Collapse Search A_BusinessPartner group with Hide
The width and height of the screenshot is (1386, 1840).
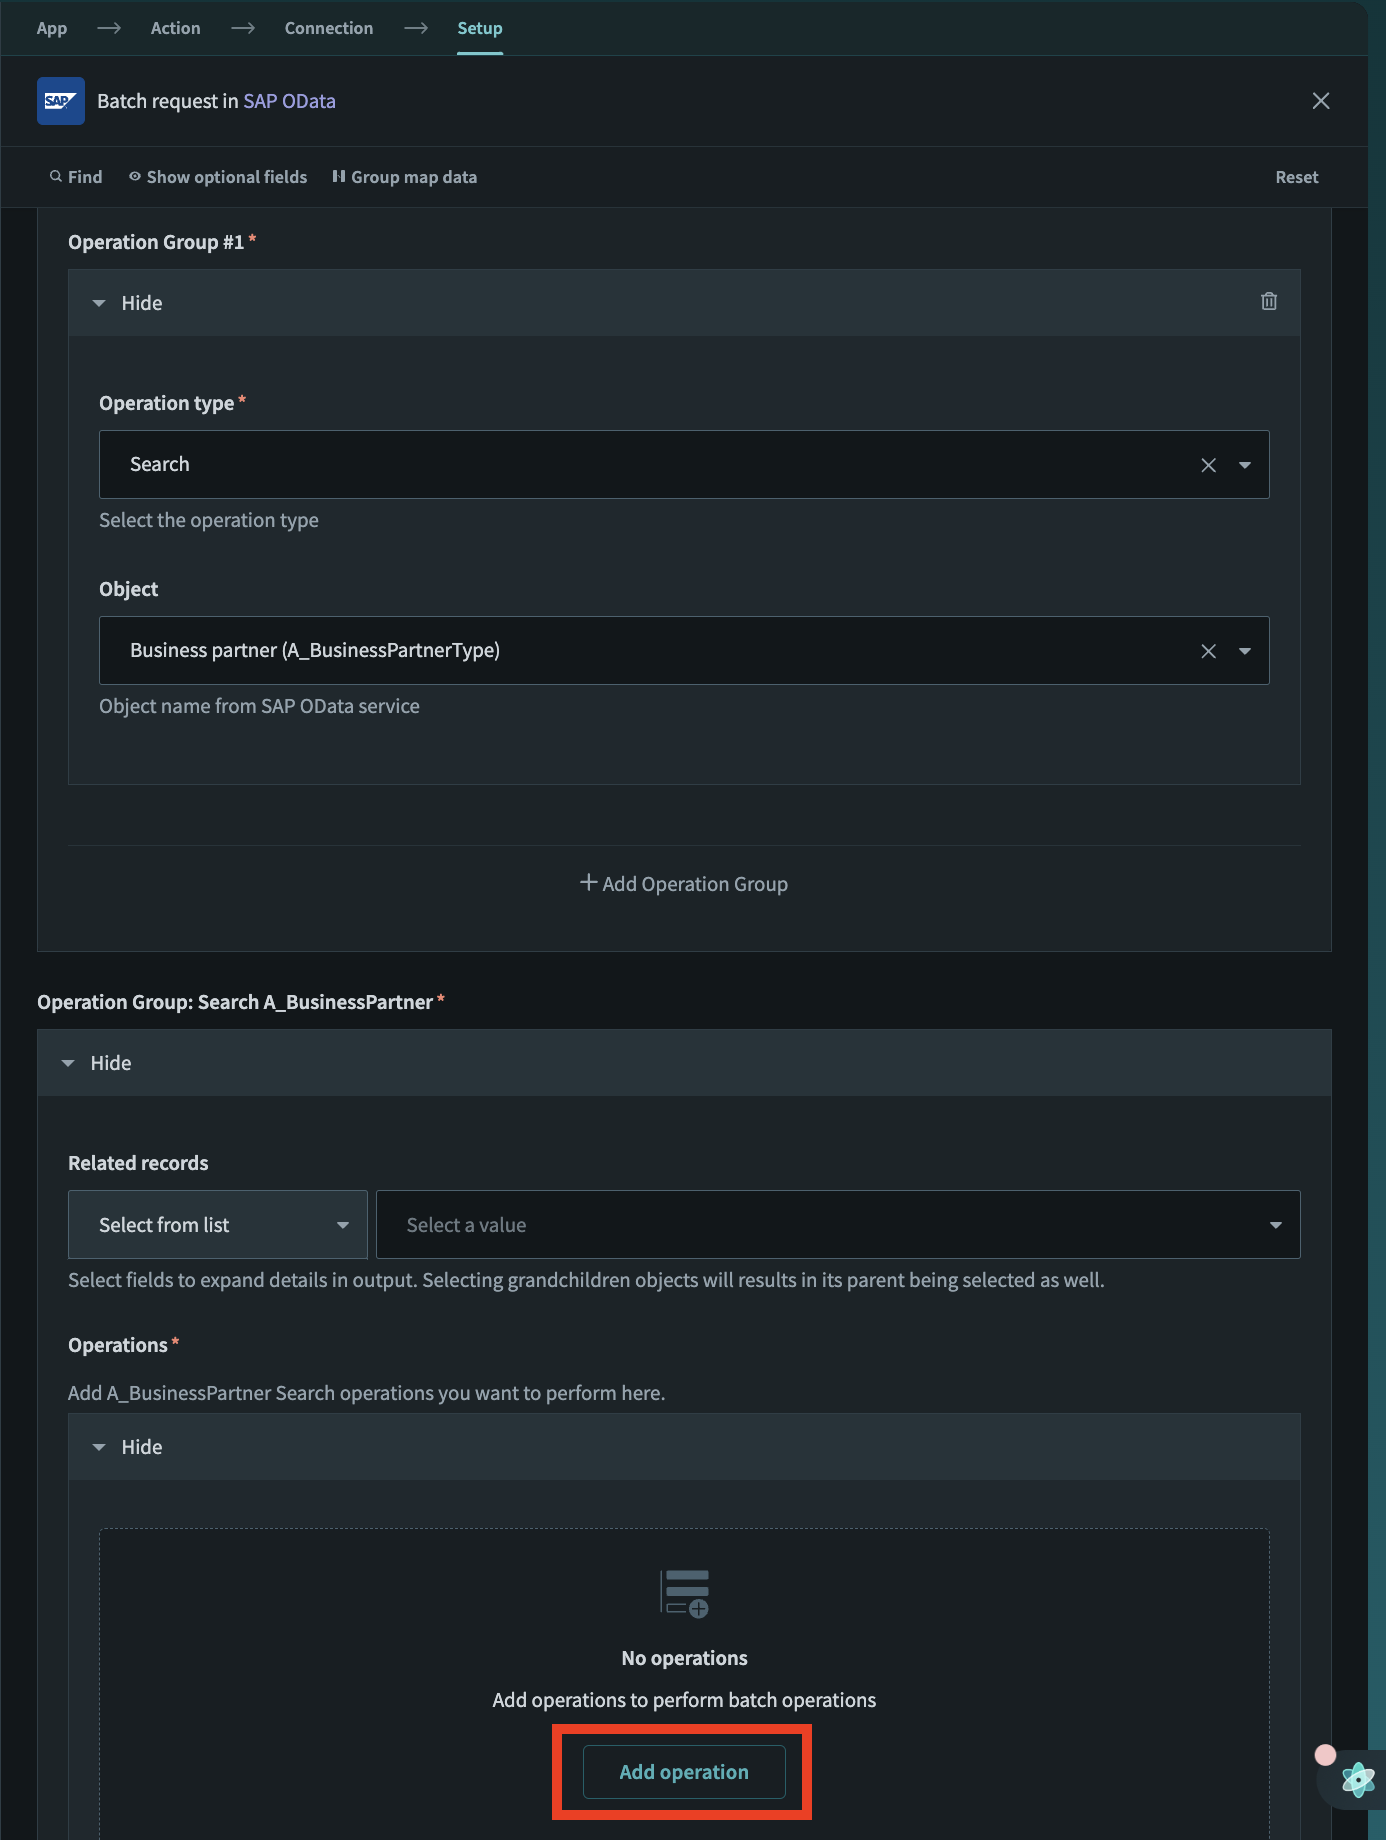[96, 1063]
